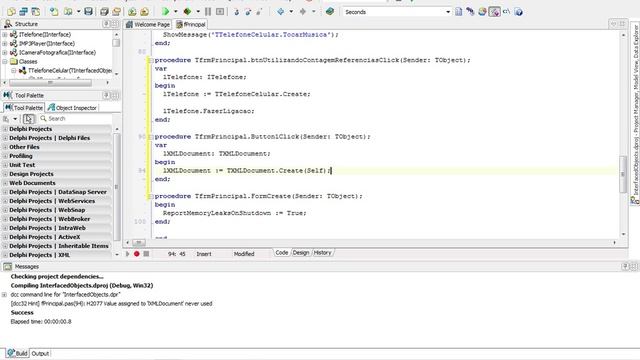The height and width of the screenshot is (360, 640).
Task: Click the H2077 hint message line
Action: tap(111, 304)
